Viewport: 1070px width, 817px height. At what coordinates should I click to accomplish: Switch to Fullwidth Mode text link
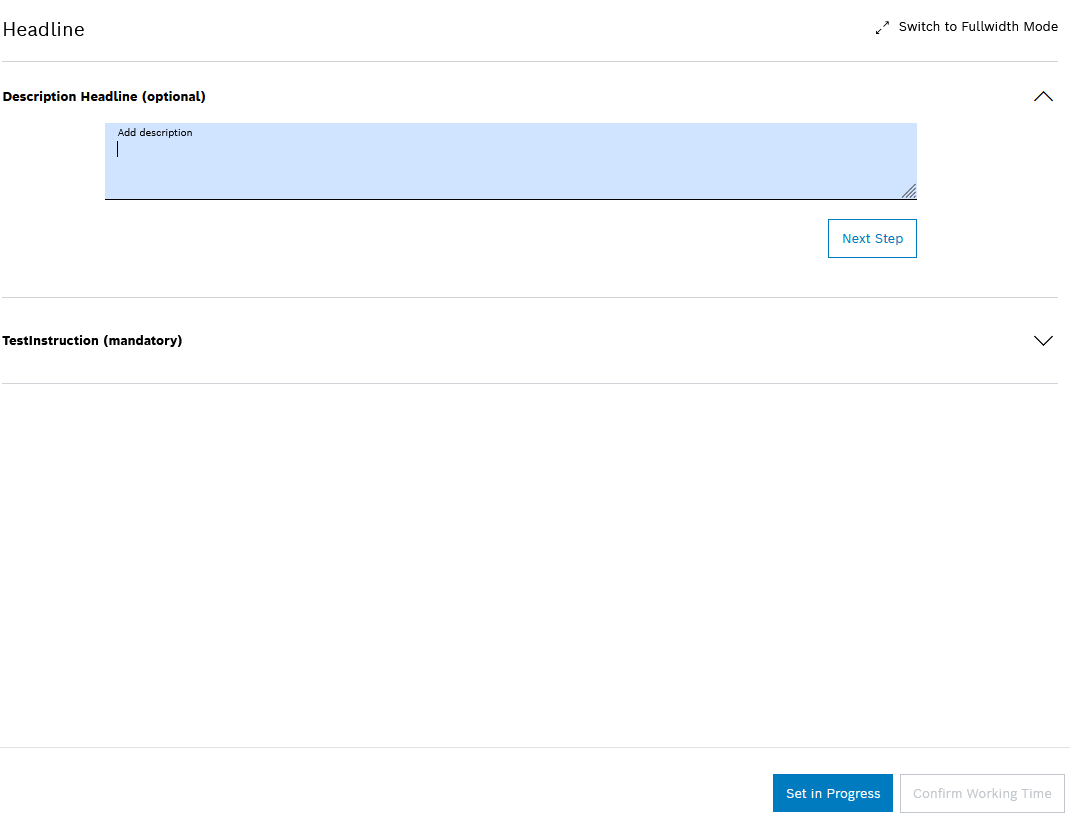tap(978, 27)
